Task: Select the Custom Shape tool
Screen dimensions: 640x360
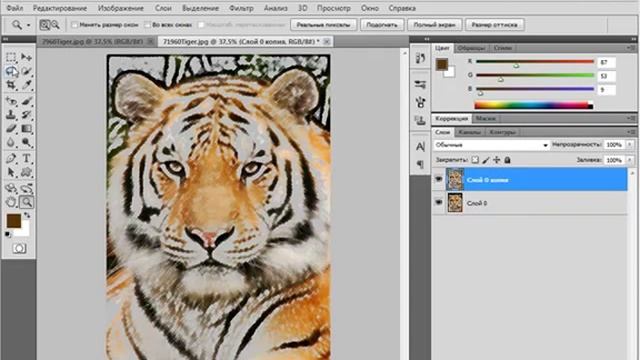Action: [x=27, y=172]
